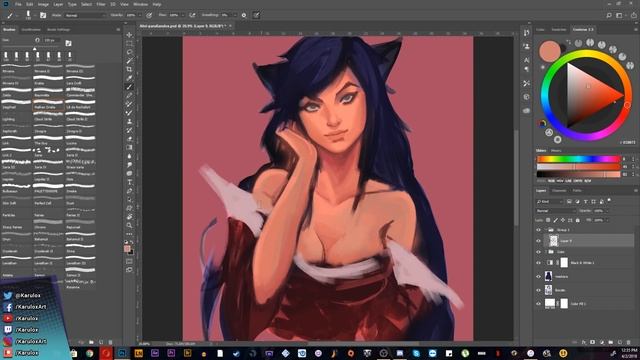Open the Brushes panel flyout menu
This screenshot has width=640, height=360.
tap(118, 29)
